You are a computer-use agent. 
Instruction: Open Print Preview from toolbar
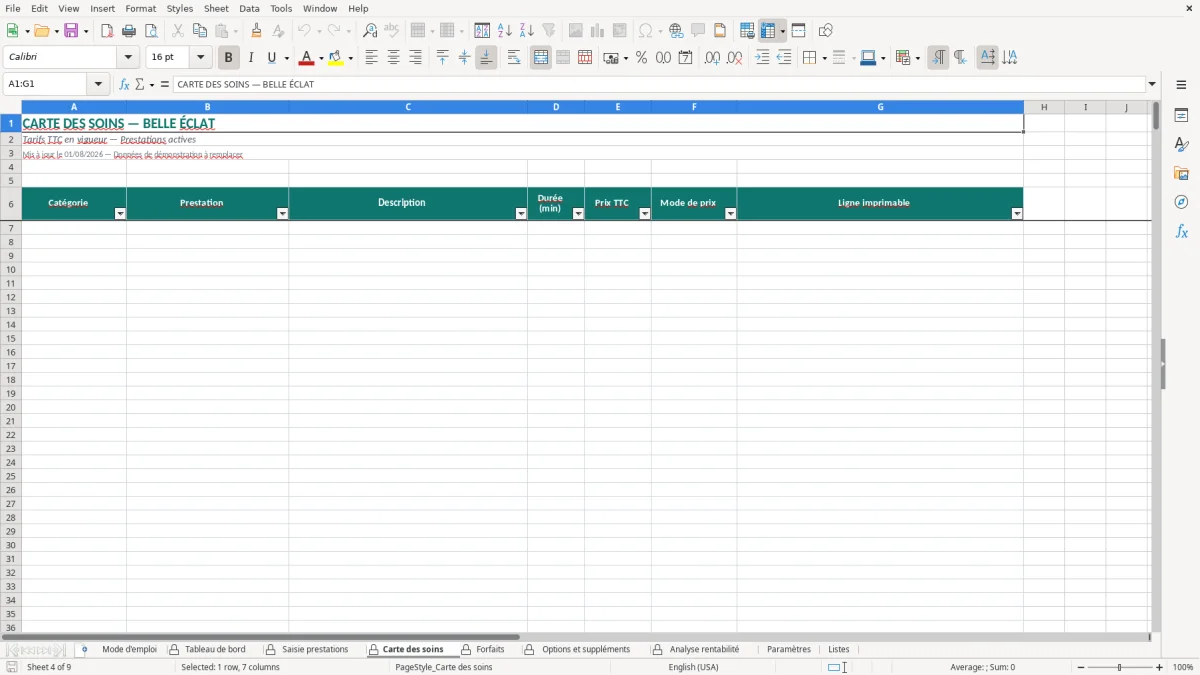coord(151,31)
